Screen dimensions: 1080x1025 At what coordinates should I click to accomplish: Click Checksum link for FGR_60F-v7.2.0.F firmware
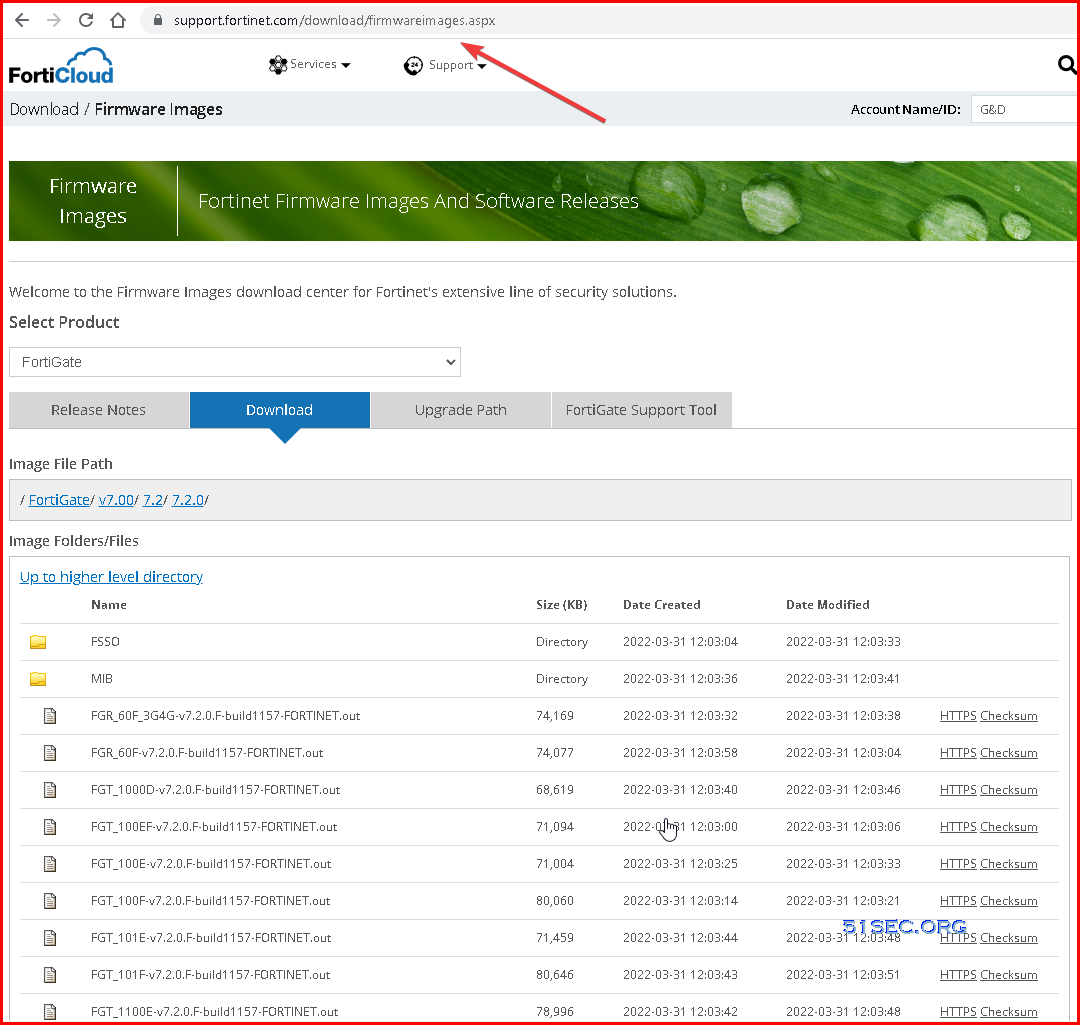pos(1008,753)
